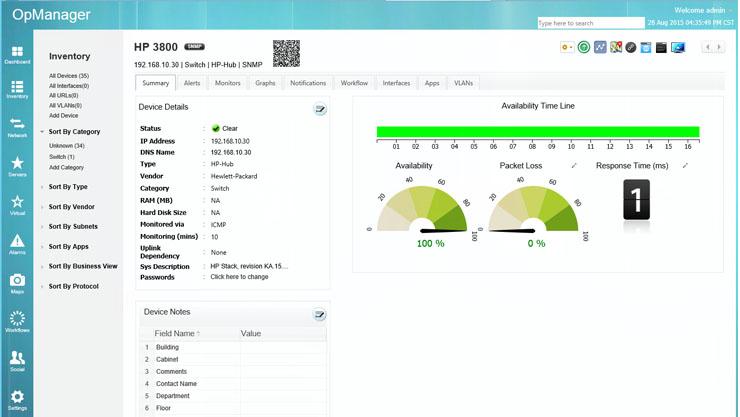The height and width of the screenshot is (417, 740).
Task: Click the search input field
Action: pos(591,23)
